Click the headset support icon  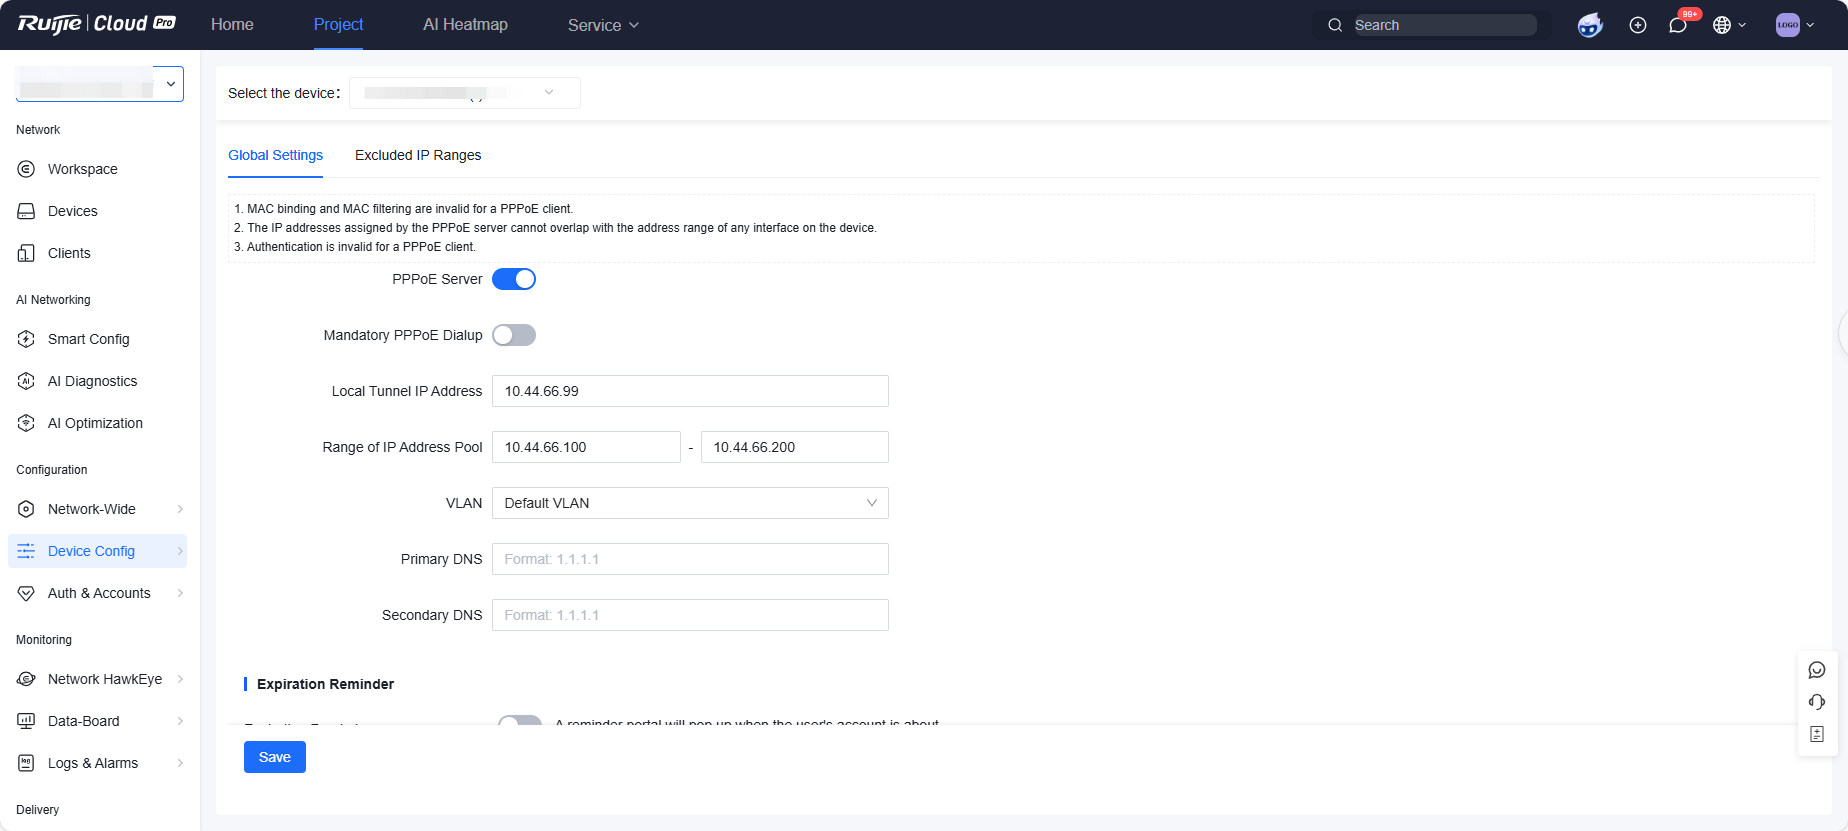click(x=1817, y=702)
